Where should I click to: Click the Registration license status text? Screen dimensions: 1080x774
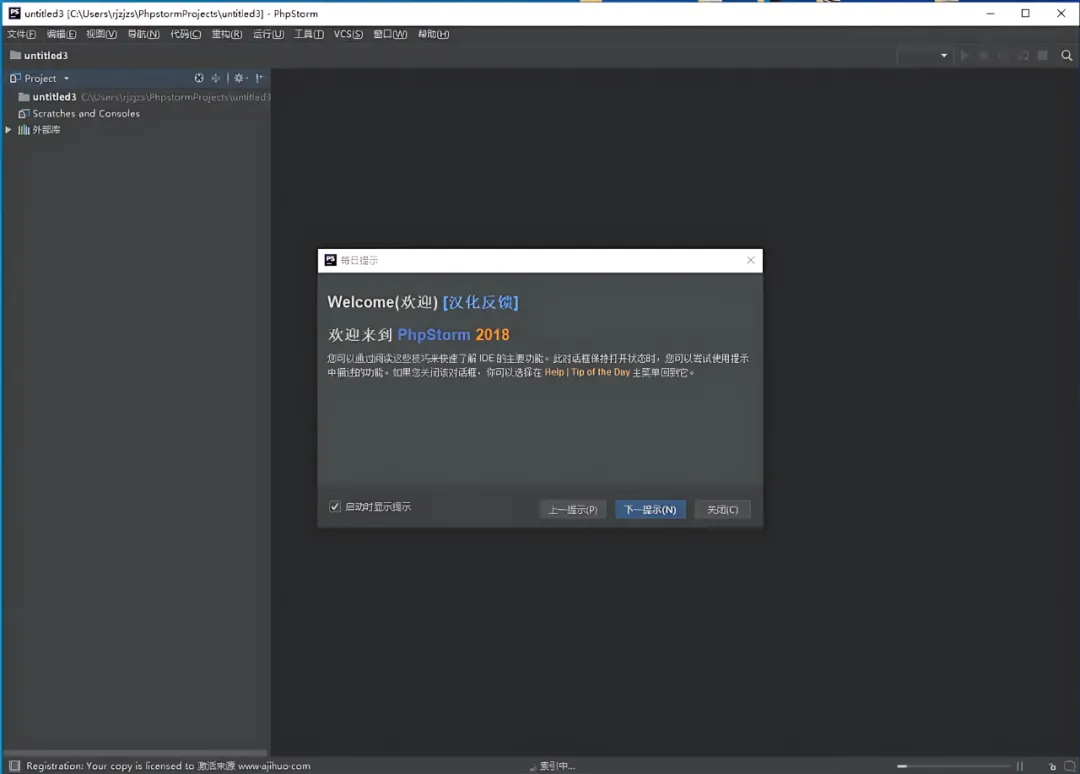[168, 766]
